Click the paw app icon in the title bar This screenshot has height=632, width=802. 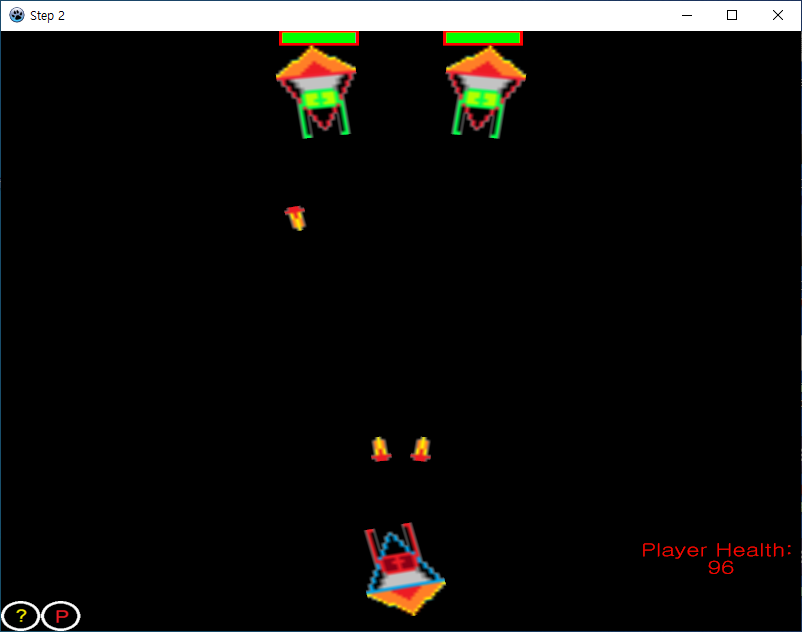[17, 15]
